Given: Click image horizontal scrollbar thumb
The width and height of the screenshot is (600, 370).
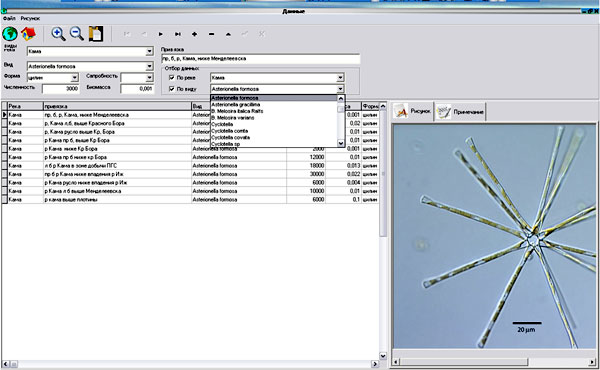Looking at the screenshot, I should (x=464, y=362).
